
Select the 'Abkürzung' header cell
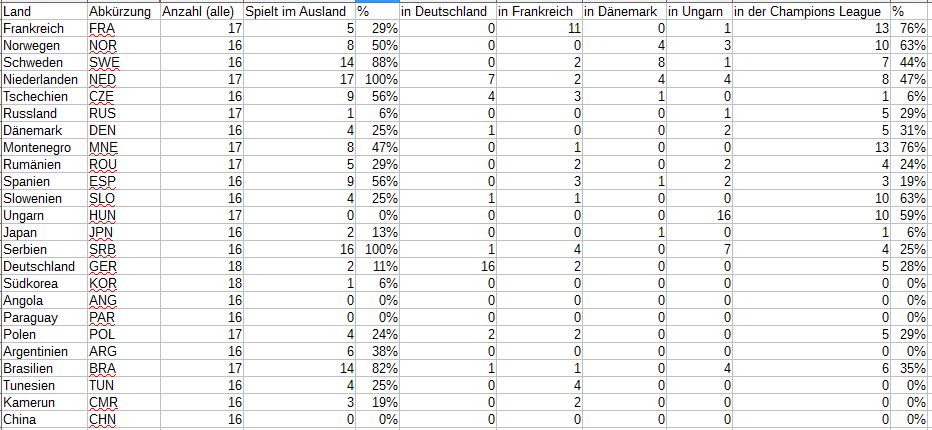click(x=120, y=11)
